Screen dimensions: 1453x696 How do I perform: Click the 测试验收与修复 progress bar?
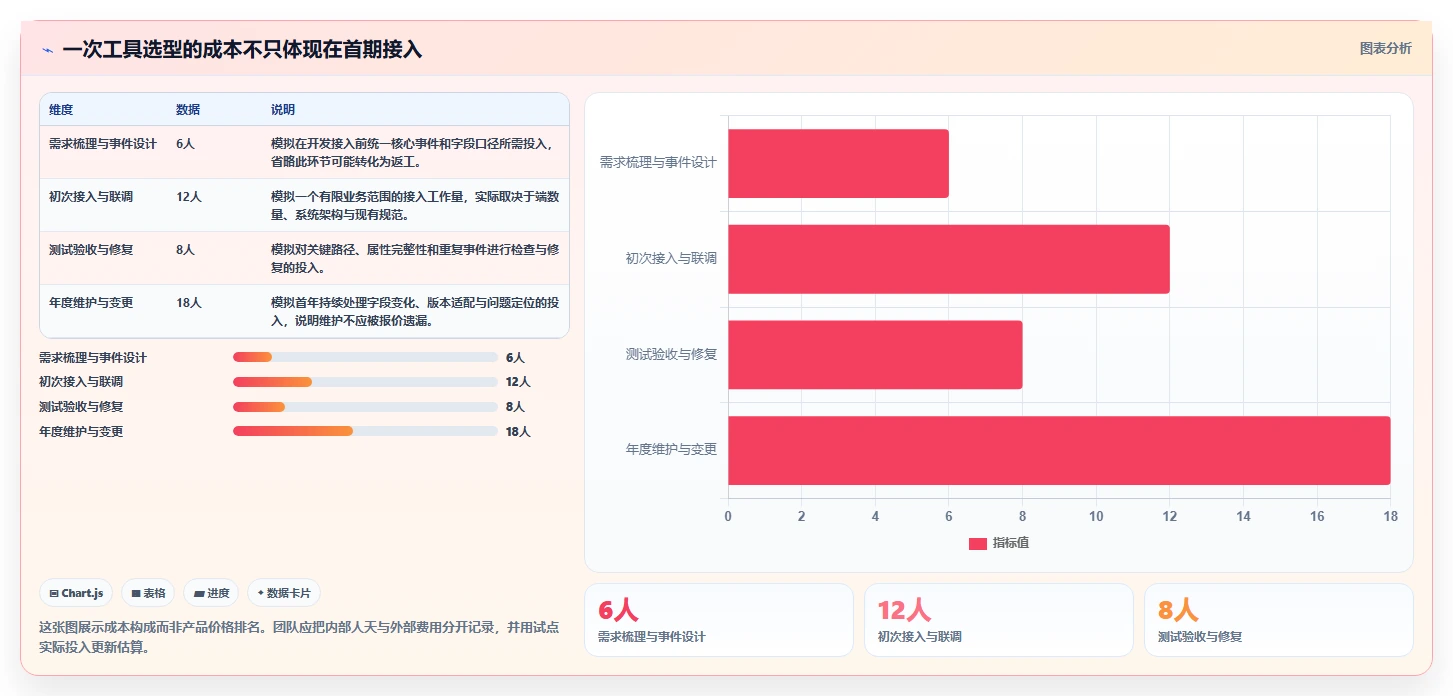(x=365, y=407)
